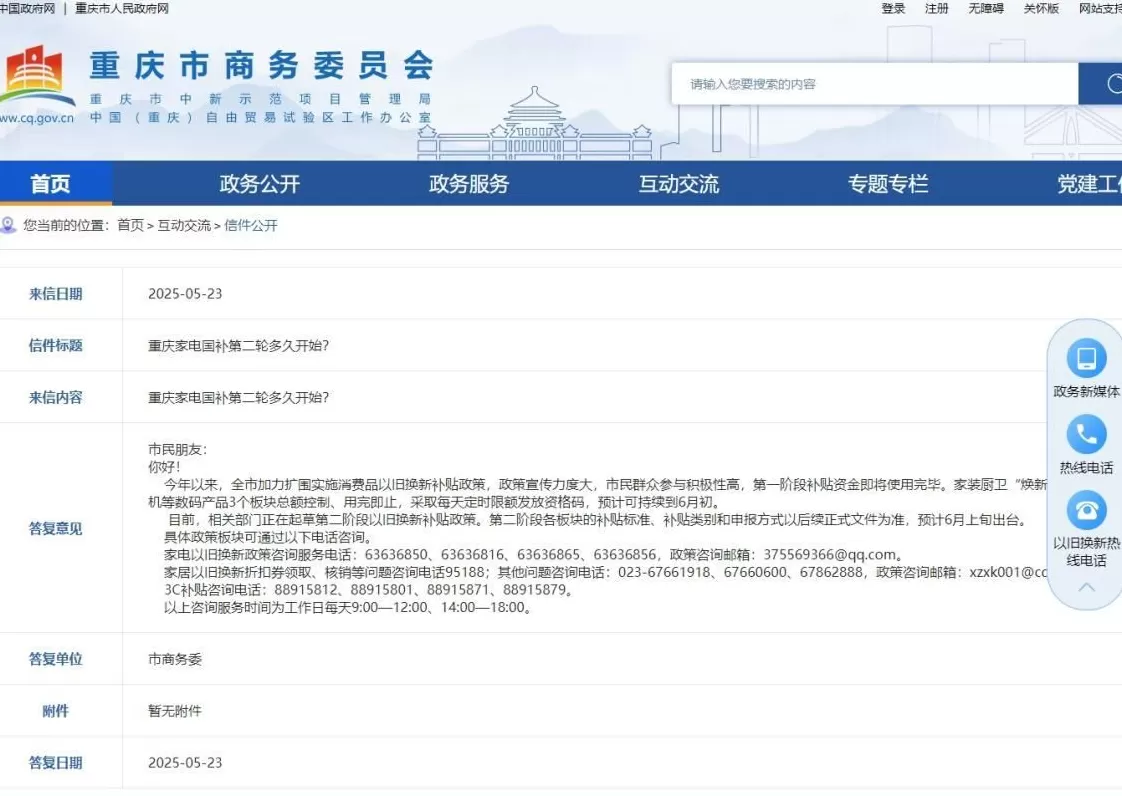Click the 热线电话 phone icon

click(1086, 435)
